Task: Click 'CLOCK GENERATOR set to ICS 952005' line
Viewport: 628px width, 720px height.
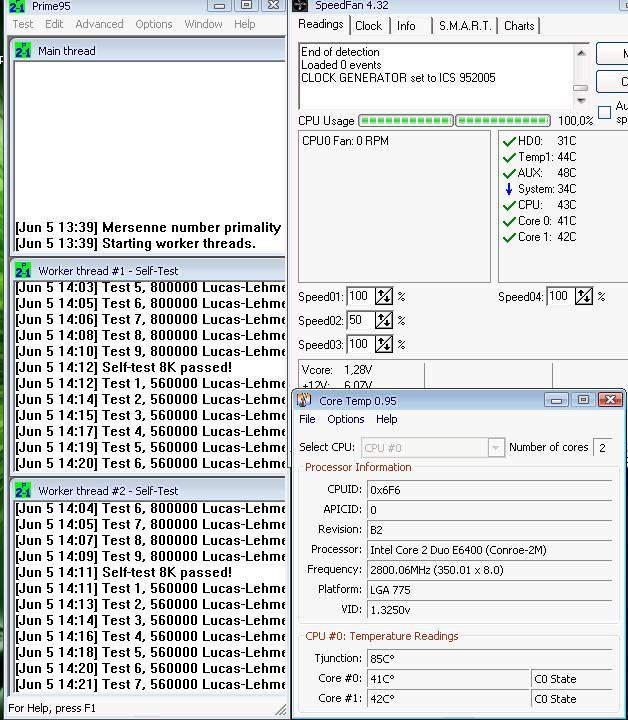Action: click(398, 78)
